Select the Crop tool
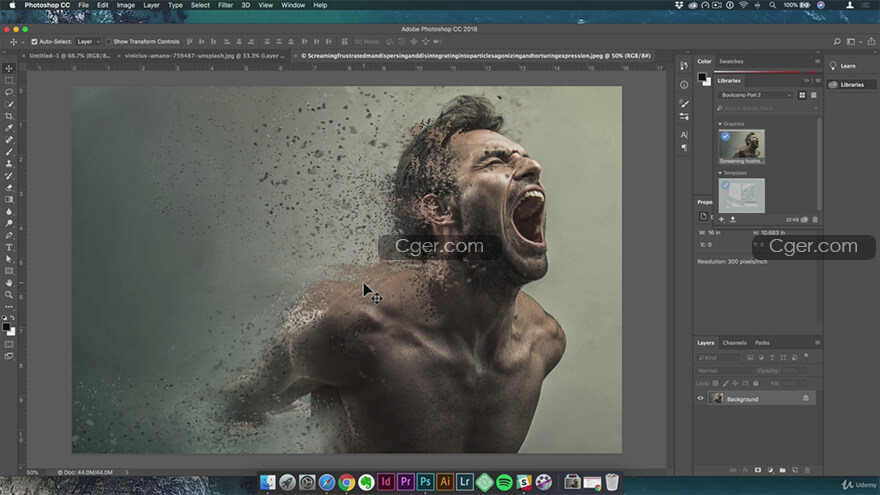Viewport: 880px width, 495px height. pyautogui.click(x=8, y=116)
